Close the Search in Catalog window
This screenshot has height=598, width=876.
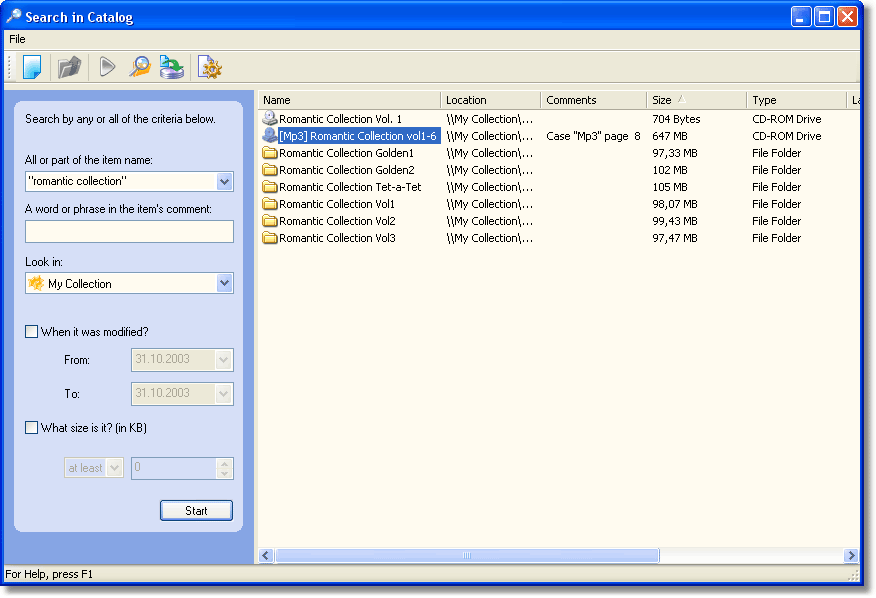848,17
